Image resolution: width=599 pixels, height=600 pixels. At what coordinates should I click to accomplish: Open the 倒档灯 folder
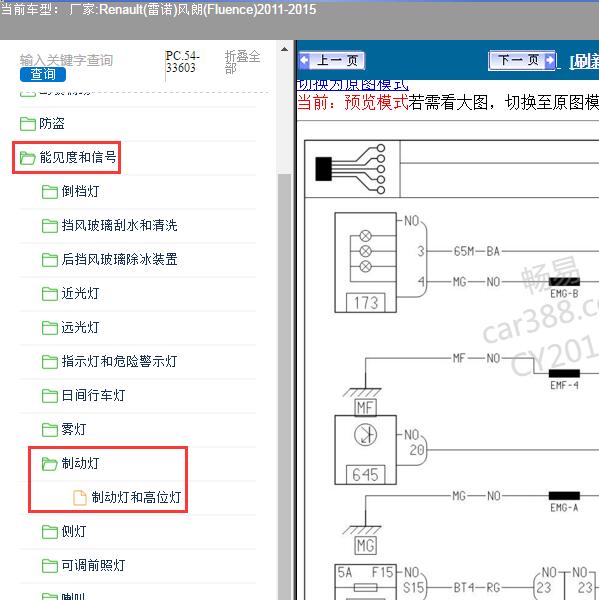click(80, 191)
